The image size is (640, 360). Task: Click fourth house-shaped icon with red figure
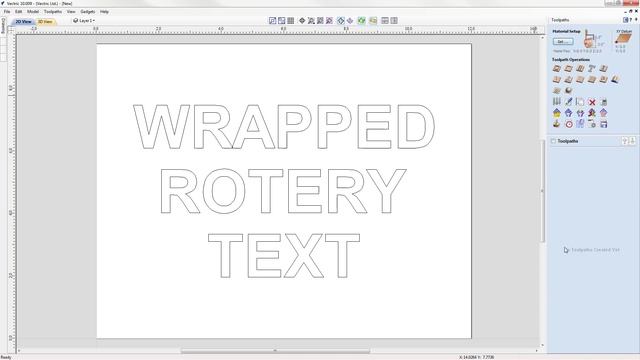tap(592, 113)
